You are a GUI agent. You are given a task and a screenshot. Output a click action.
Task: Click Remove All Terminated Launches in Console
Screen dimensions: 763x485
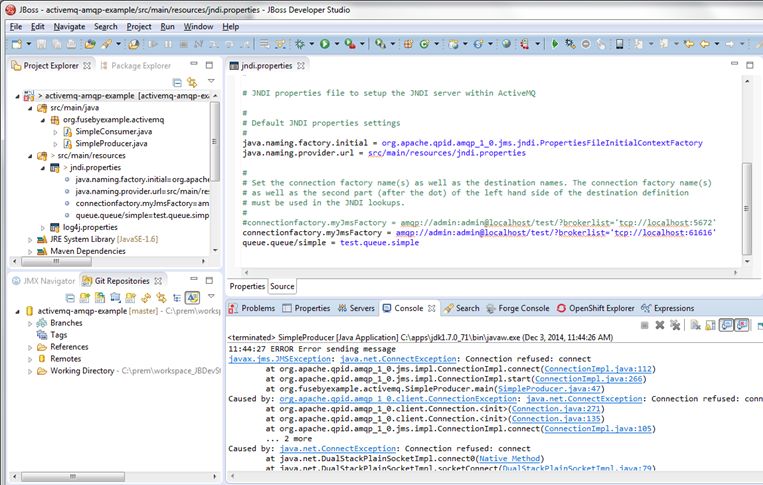click(675, 325)
